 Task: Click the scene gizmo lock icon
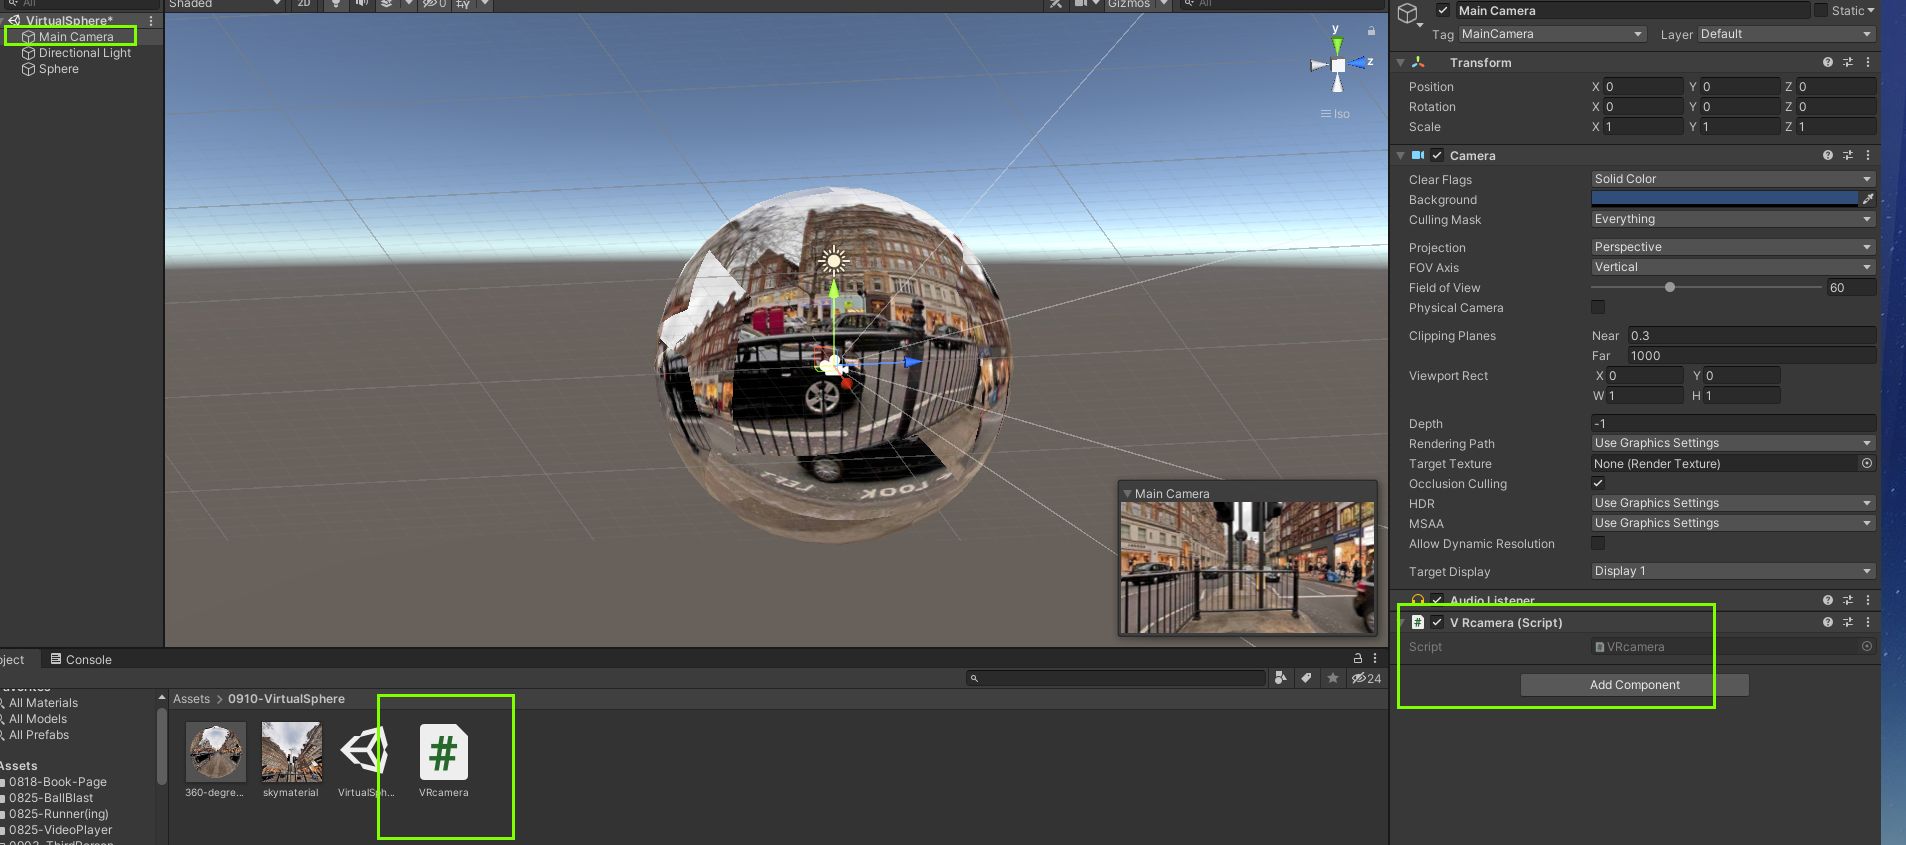pyautogui.click(x=1371, y=31)
